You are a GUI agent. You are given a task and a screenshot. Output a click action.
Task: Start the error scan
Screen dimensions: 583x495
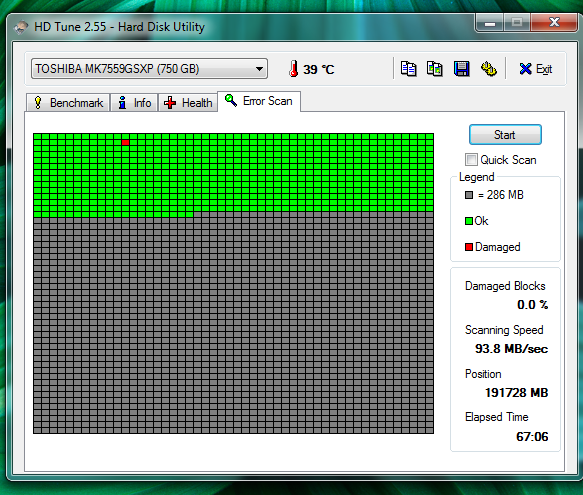click(505, 135)
